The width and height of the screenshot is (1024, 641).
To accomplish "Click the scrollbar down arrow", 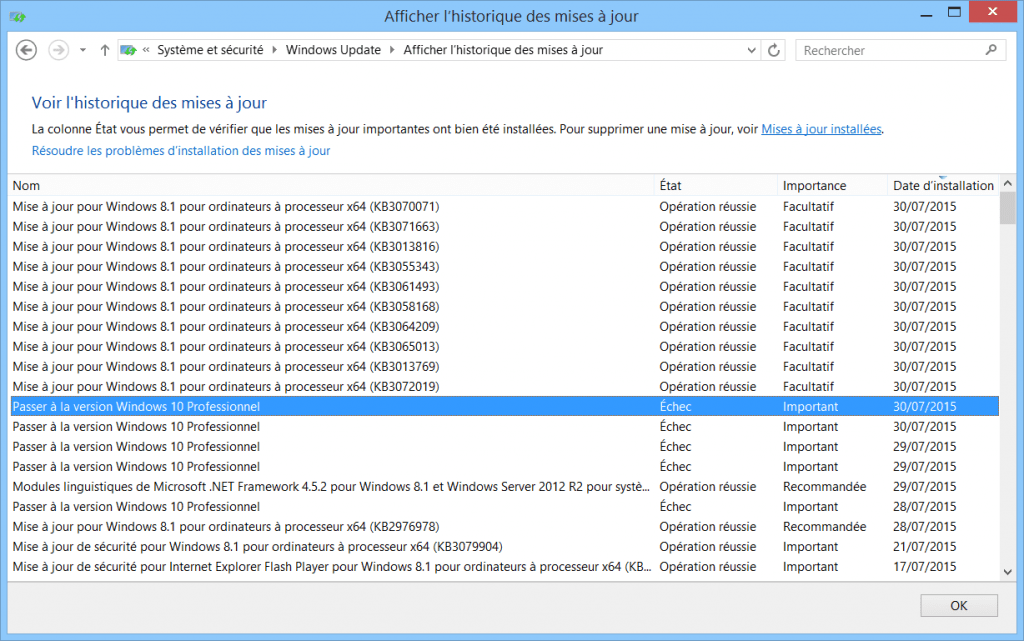I will click(1008, 572).
